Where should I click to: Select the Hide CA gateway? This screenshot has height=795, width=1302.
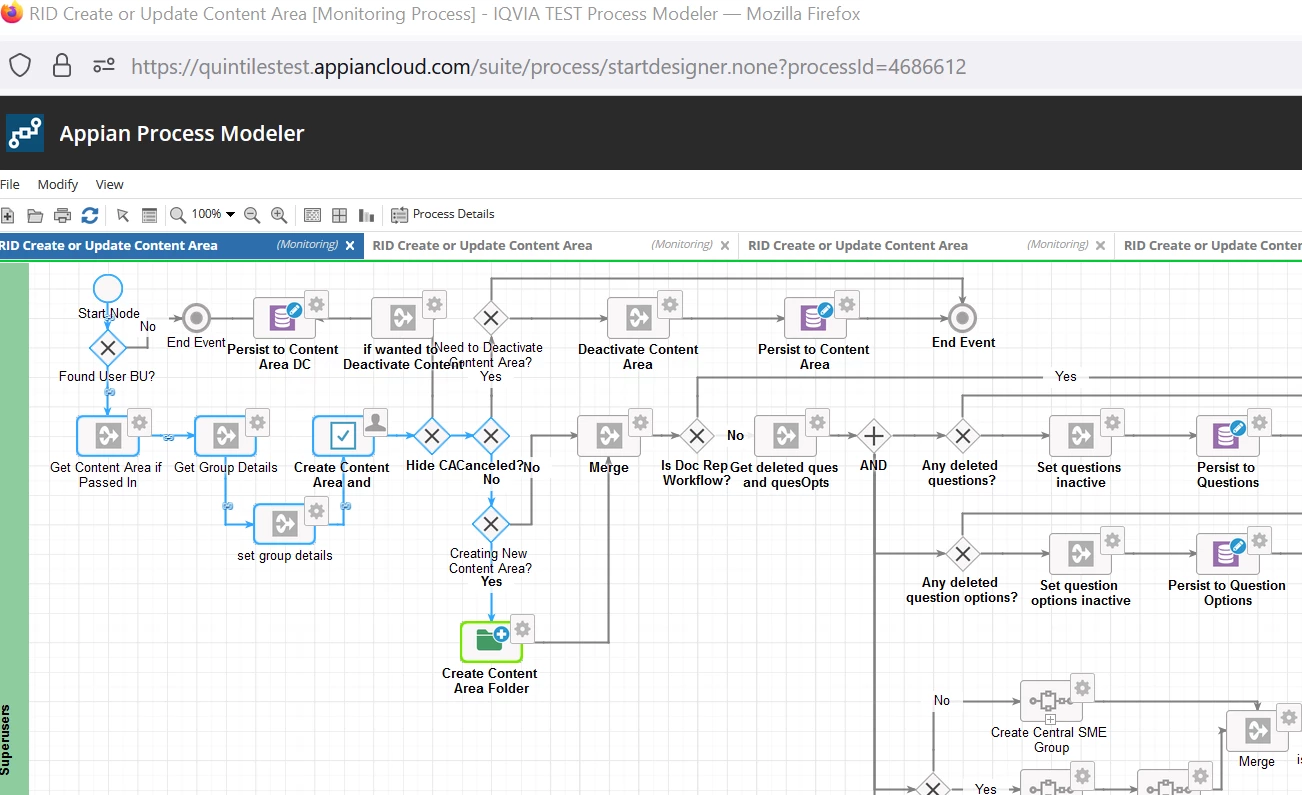(x=432, y=436)
